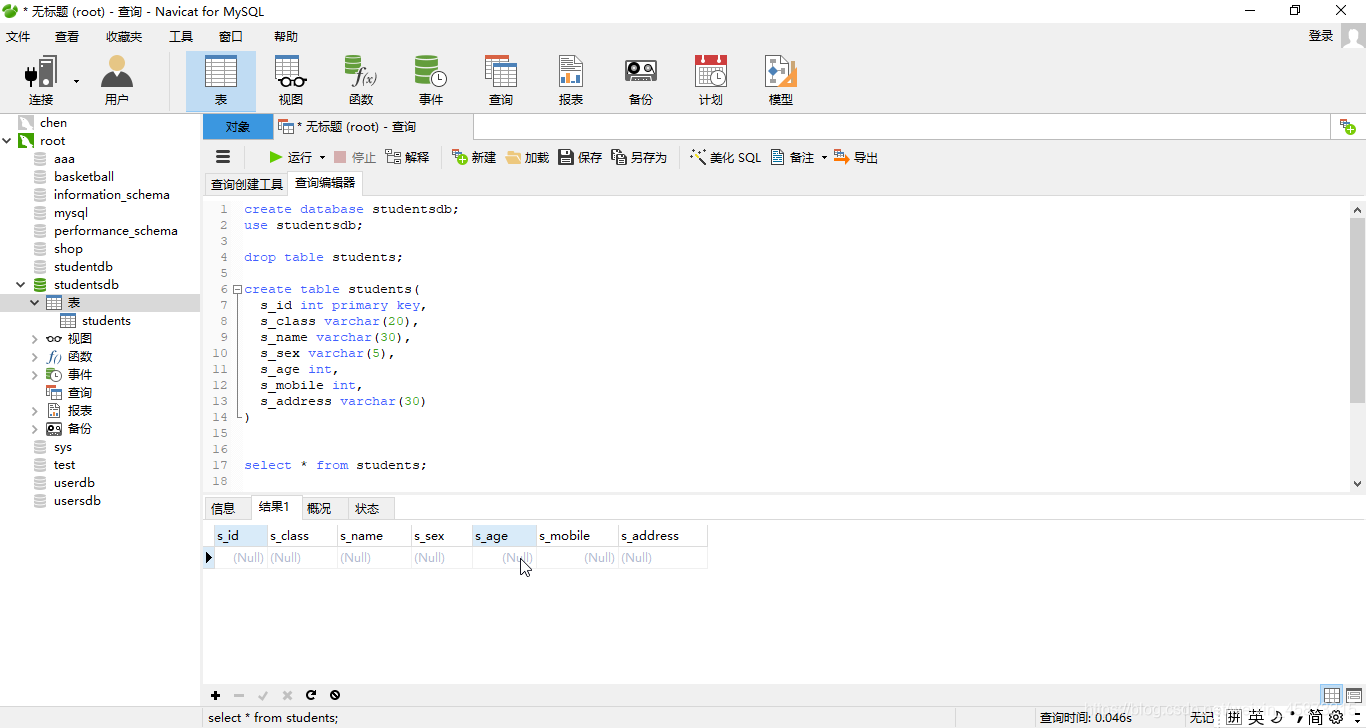Open the 收藏夹 menu

click(x=124, y=37)
